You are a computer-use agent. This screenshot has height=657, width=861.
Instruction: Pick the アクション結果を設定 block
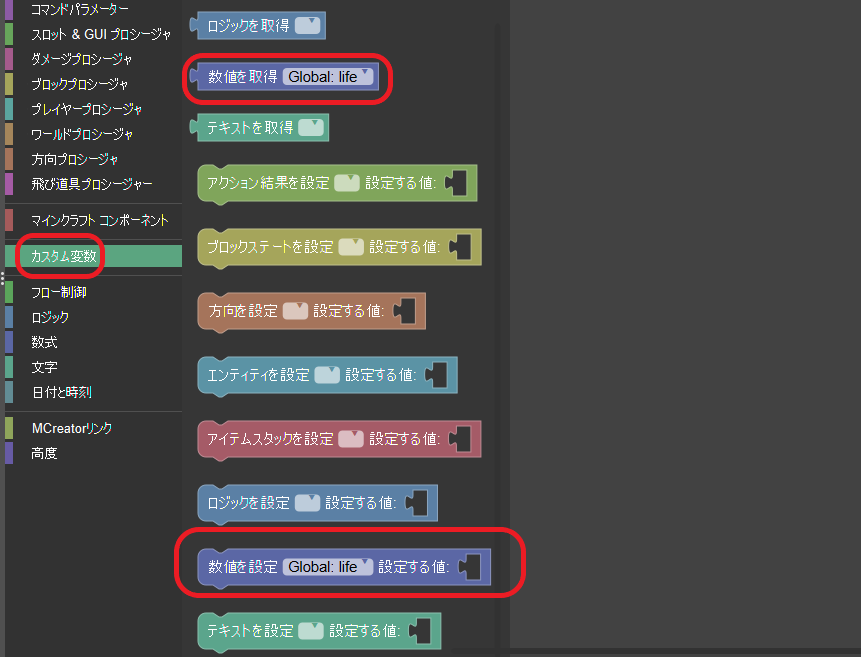point(337,184)
